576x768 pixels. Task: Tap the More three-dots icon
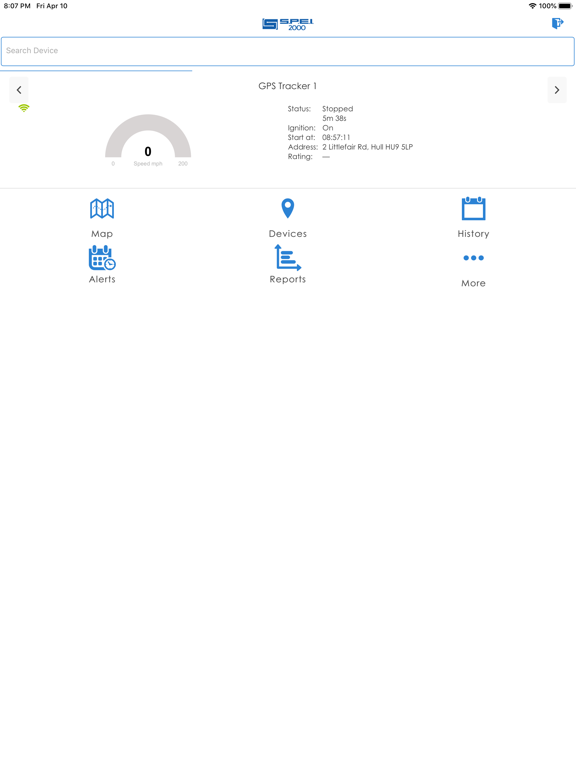pos(473,258)
